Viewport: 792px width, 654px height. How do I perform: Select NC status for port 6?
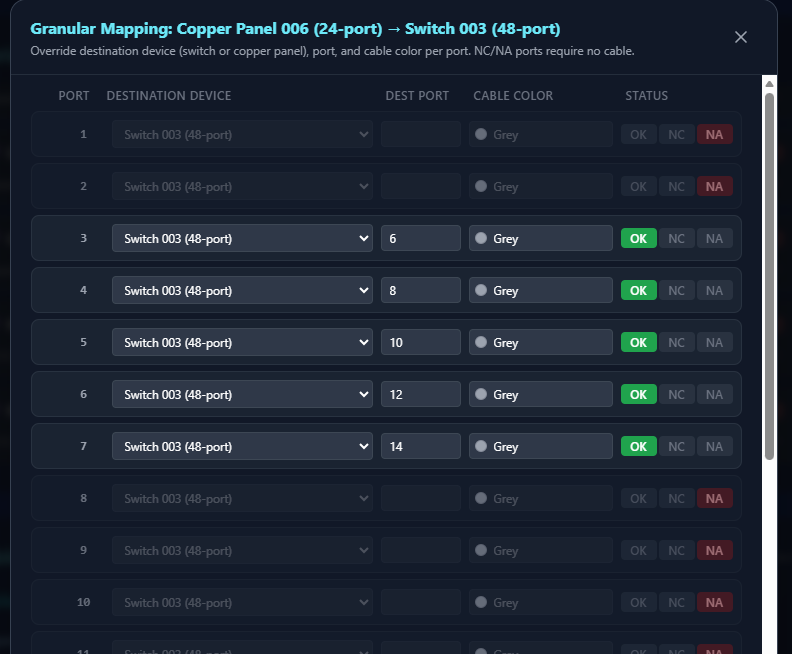[x=677, y=394]
